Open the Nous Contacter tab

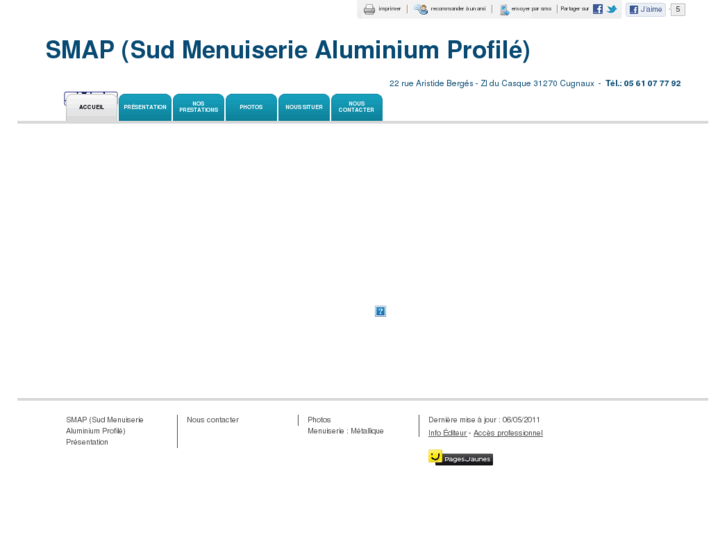tap(357, 108)
